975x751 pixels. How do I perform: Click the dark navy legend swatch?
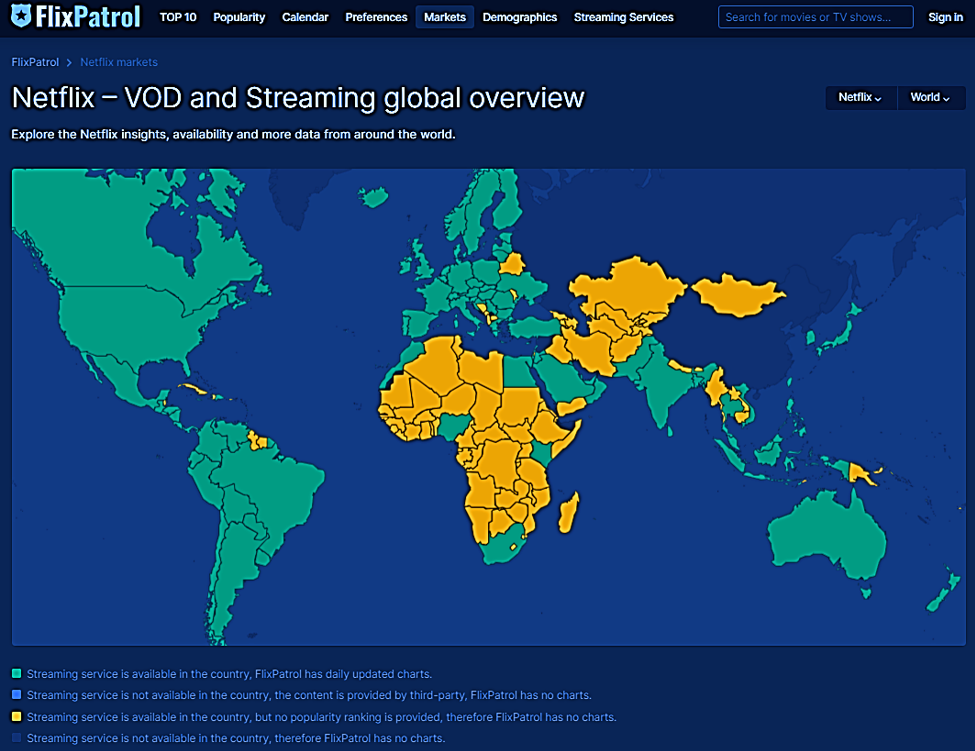(x=17, y=737)
